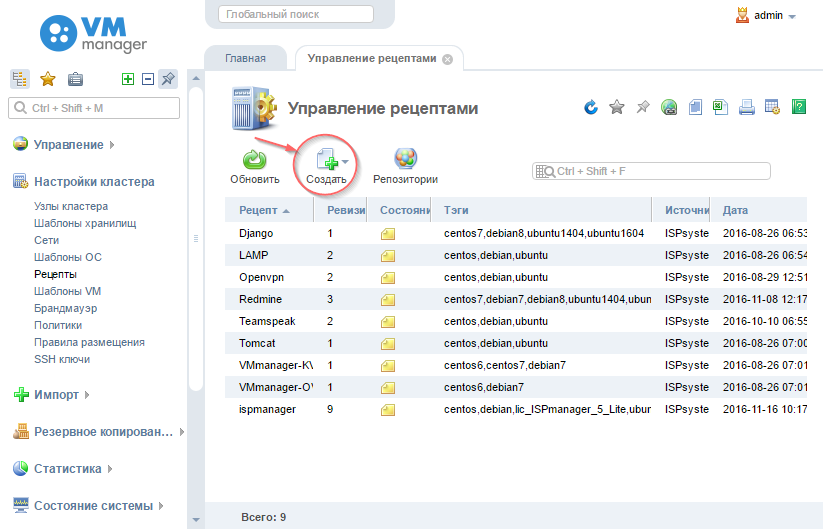This screenshot has height=529, width=823.
Task: Open Брандмауэр menu item
Action: 66,308
